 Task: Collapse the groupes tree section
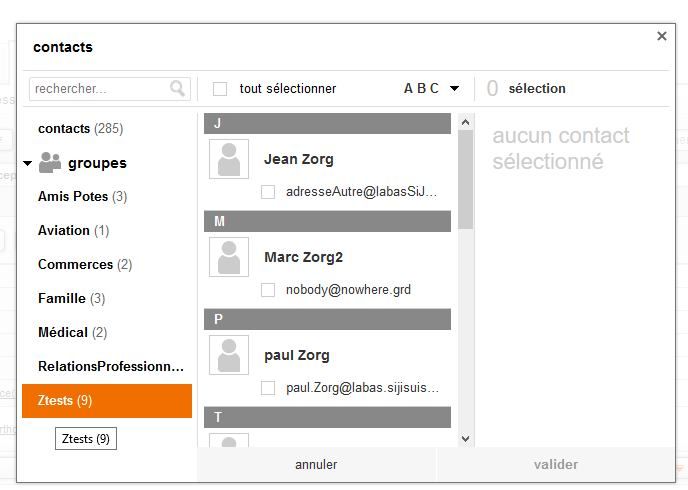[x=28, y=164]
